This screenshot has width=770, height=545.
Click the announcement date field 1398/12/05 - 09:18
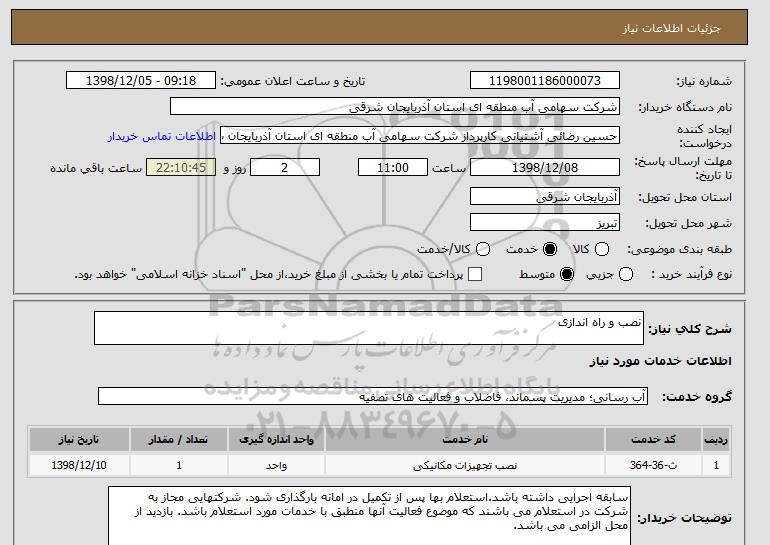pyautogui.click(x=140, y=81)
